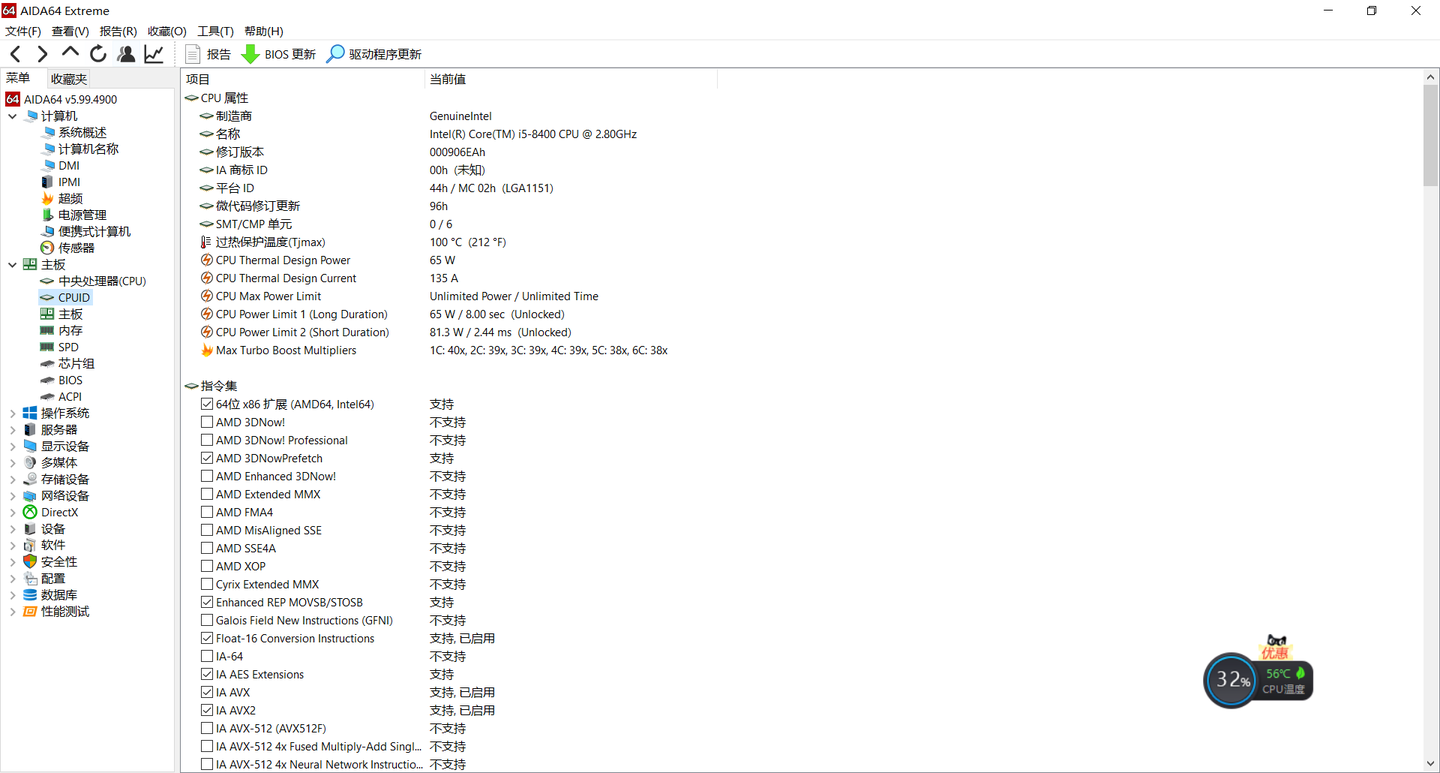Open the 传感器 (Sensors) panel
1440x773 pixels.
[75, 247]
